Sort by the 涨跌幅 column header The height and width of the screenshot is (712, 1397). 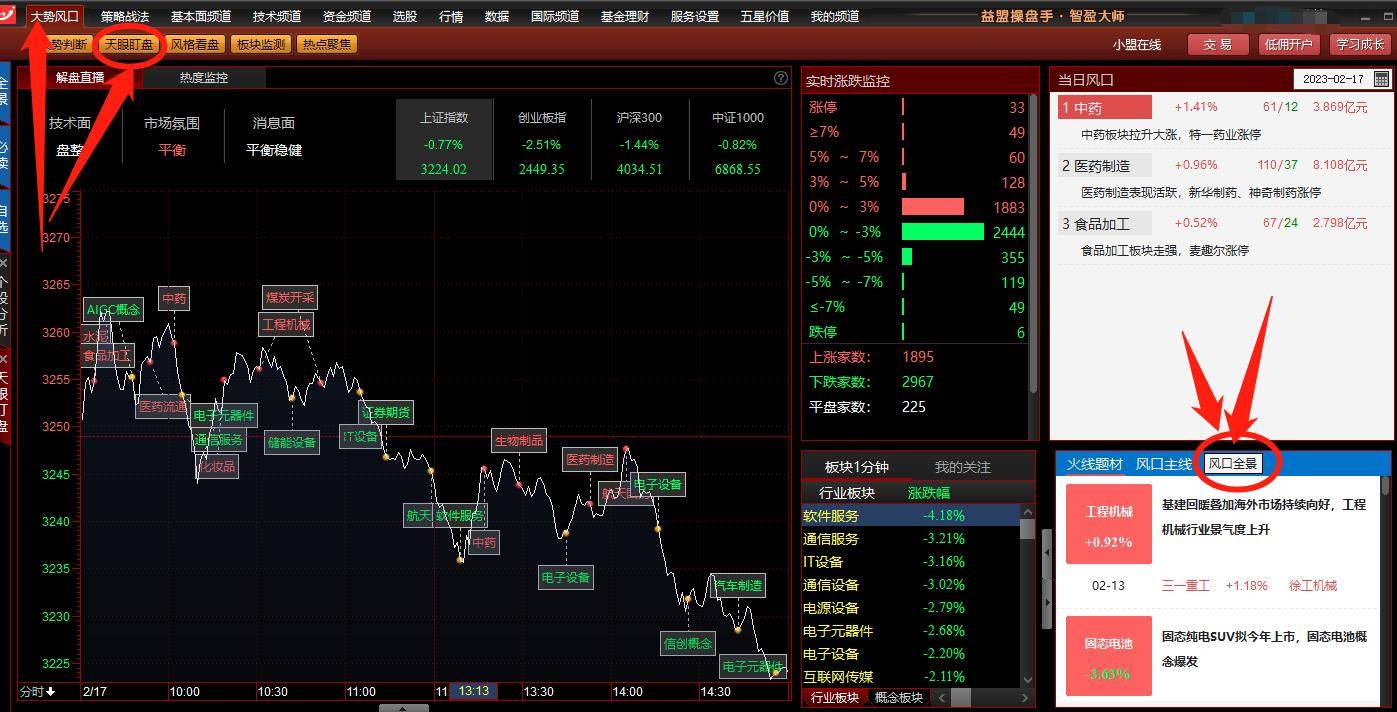coord(928,492)
